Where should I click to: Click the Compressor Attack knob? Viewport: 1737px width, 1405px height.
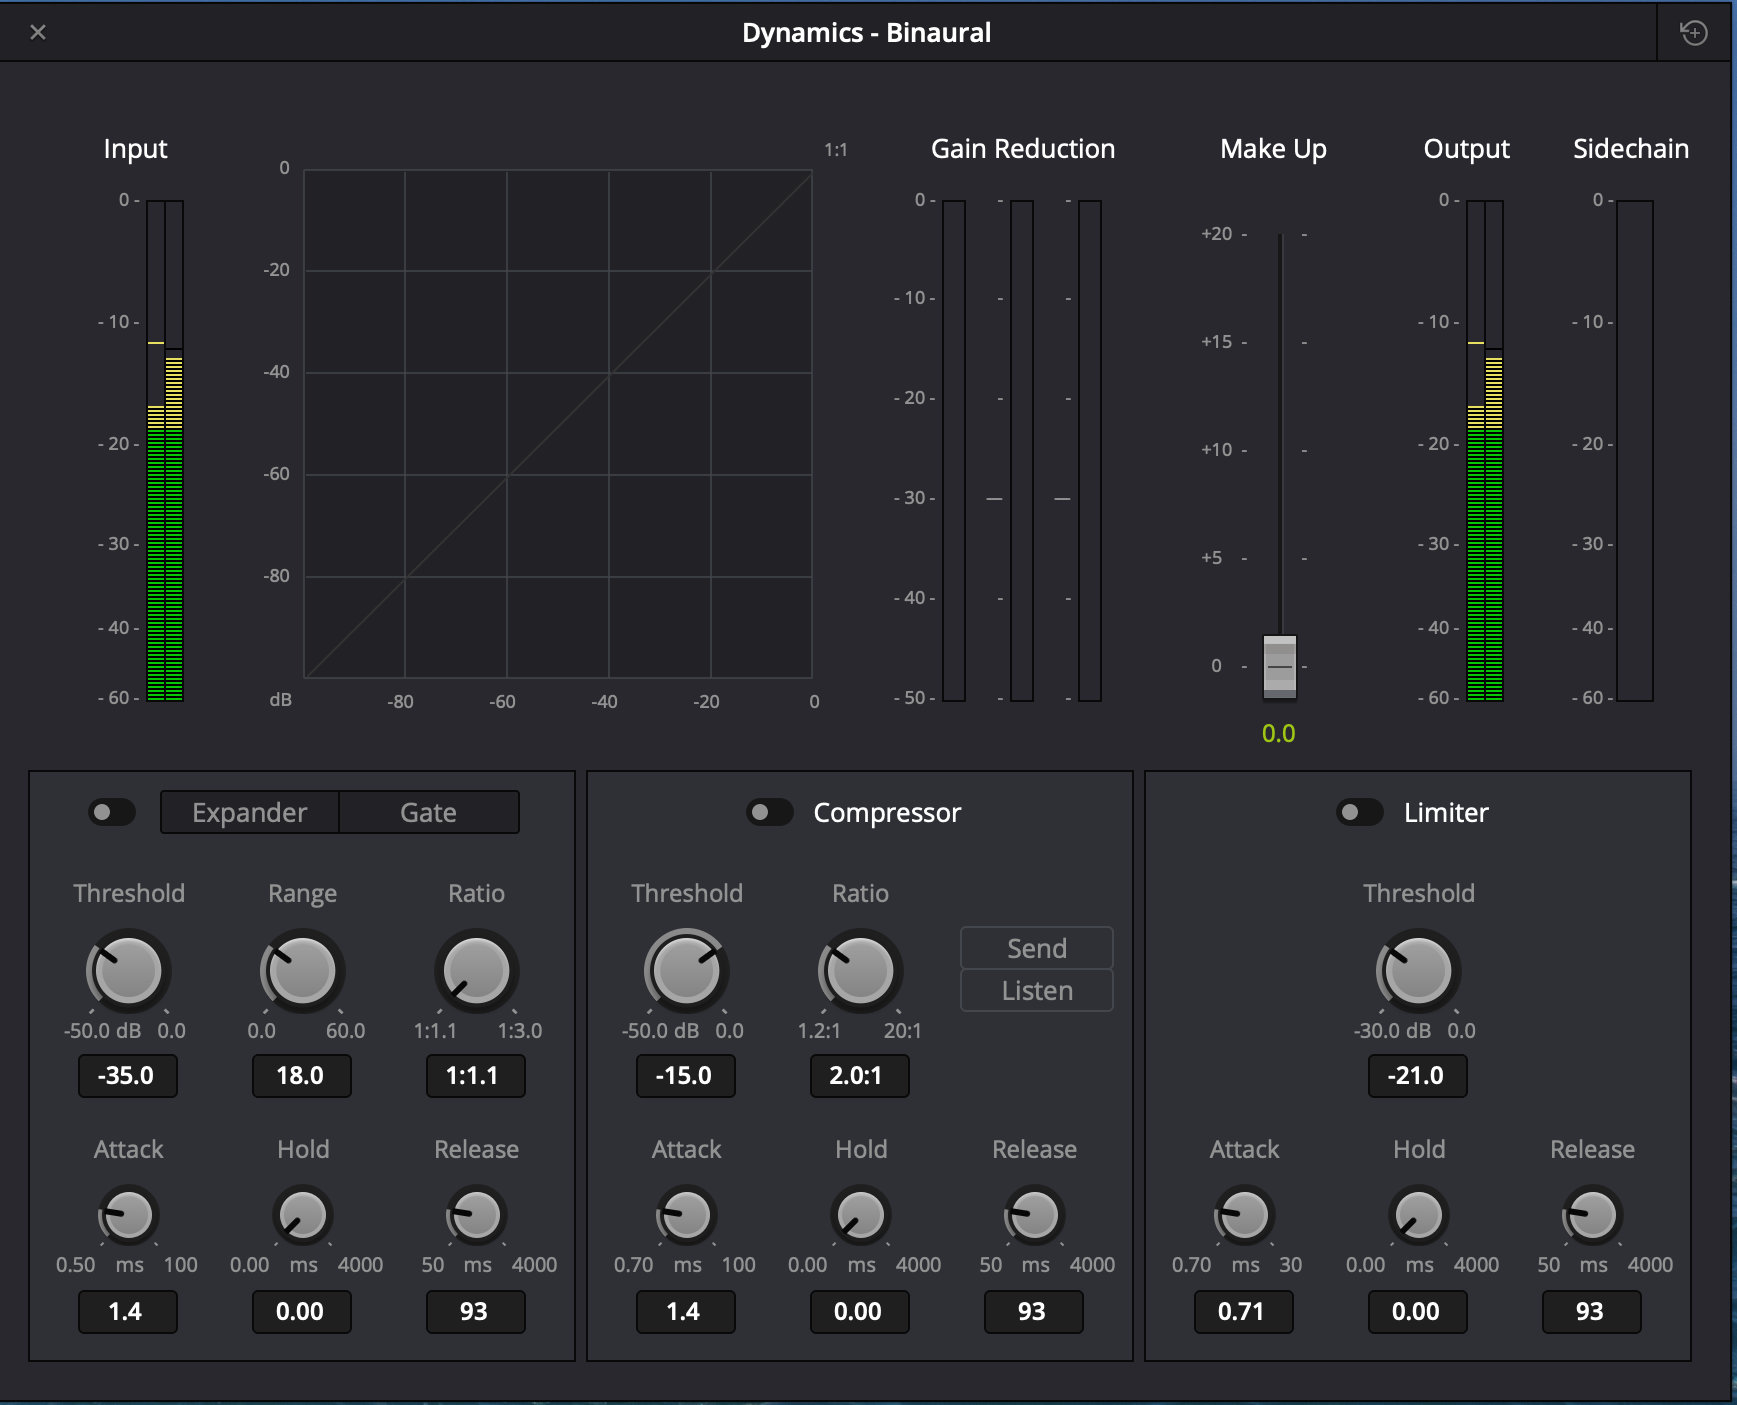[687, 1216]
